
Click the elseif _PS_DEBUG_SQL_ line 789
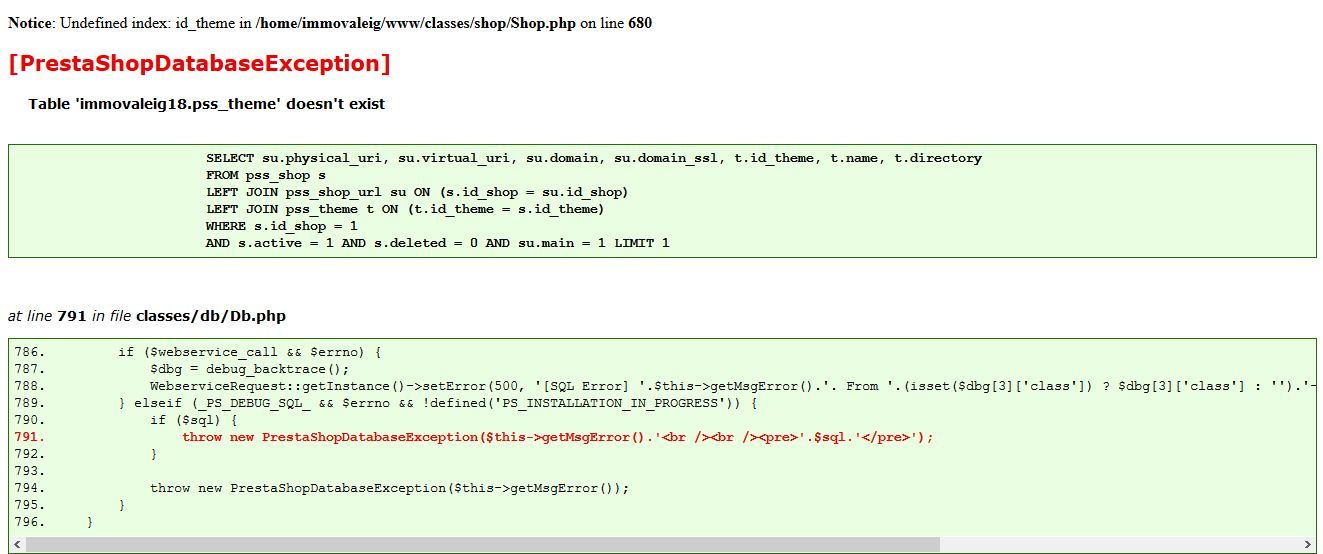coord(437,403)
